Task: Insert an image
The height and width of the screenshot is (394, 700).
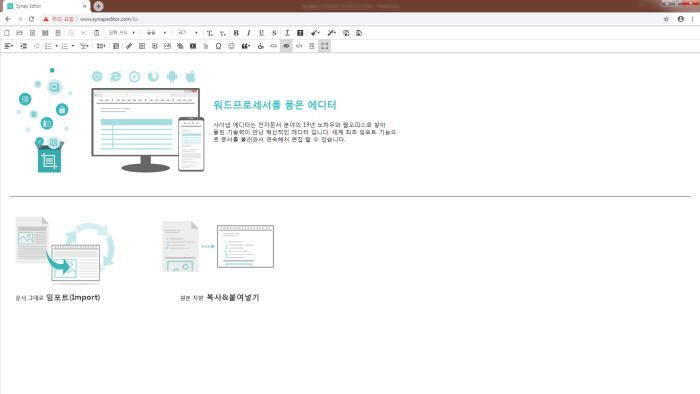Action: coord(167,46)
